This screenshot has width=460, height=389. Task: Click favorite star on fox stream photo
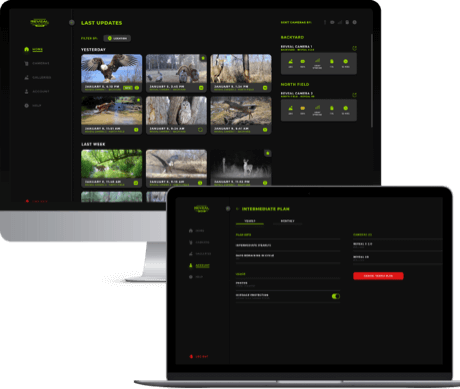(x=138, y=100)
